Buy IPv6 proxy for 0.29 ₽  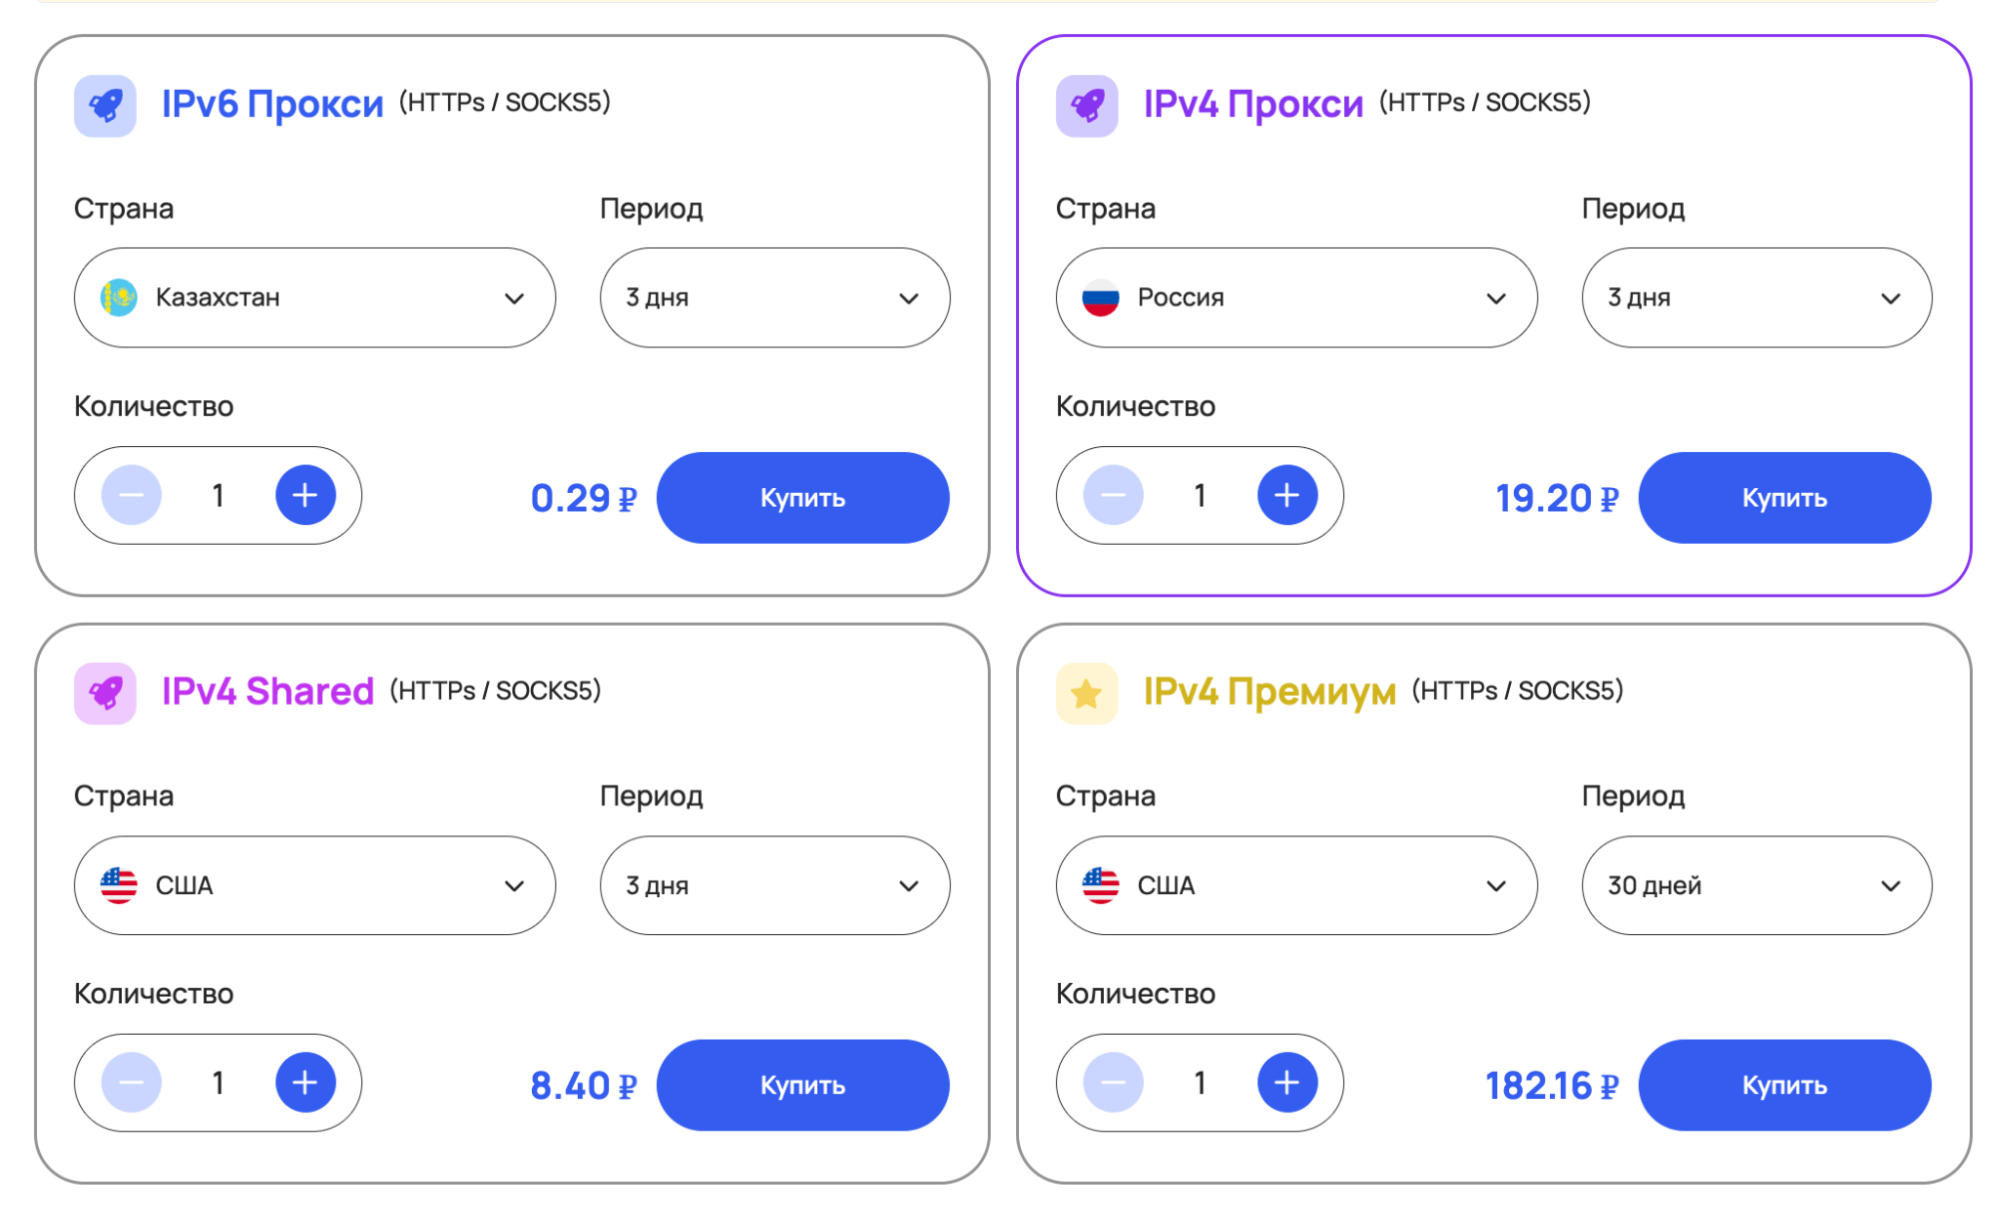tap(802, 498)
